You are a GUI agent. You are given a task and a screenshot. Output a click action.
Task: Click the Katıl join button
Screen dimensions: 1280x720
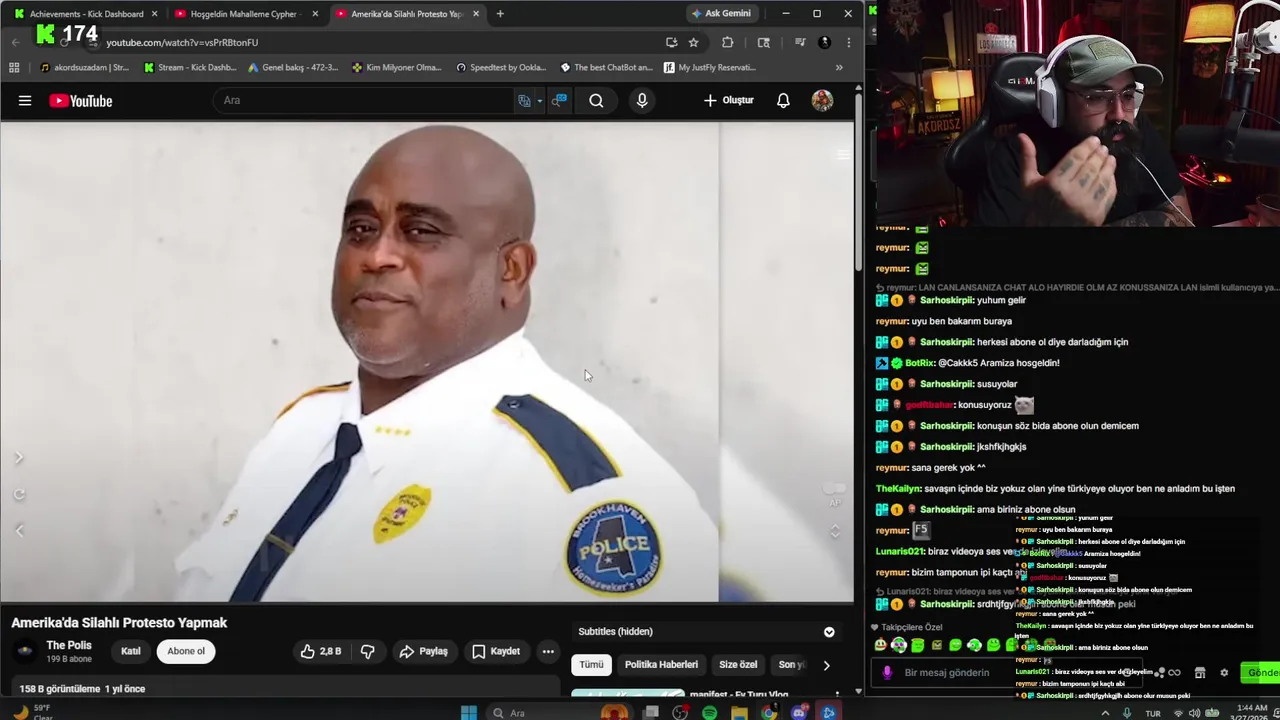pyautogui.click(x=131, y=651)
